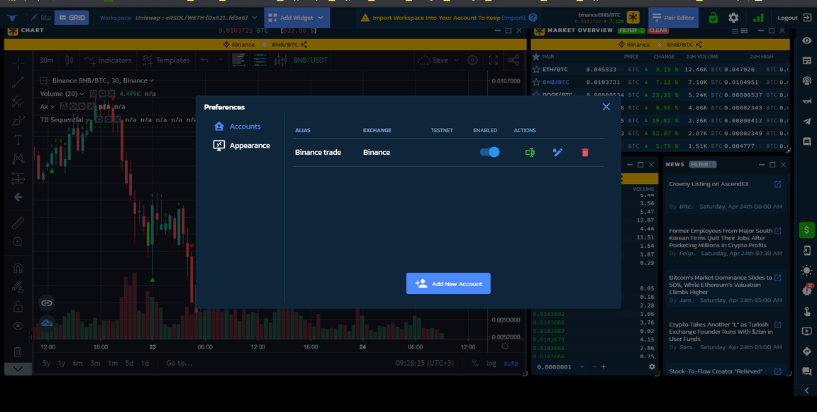
Task: Open the help question mark icon
Action: pyautogui.click(x=533, y=18)
